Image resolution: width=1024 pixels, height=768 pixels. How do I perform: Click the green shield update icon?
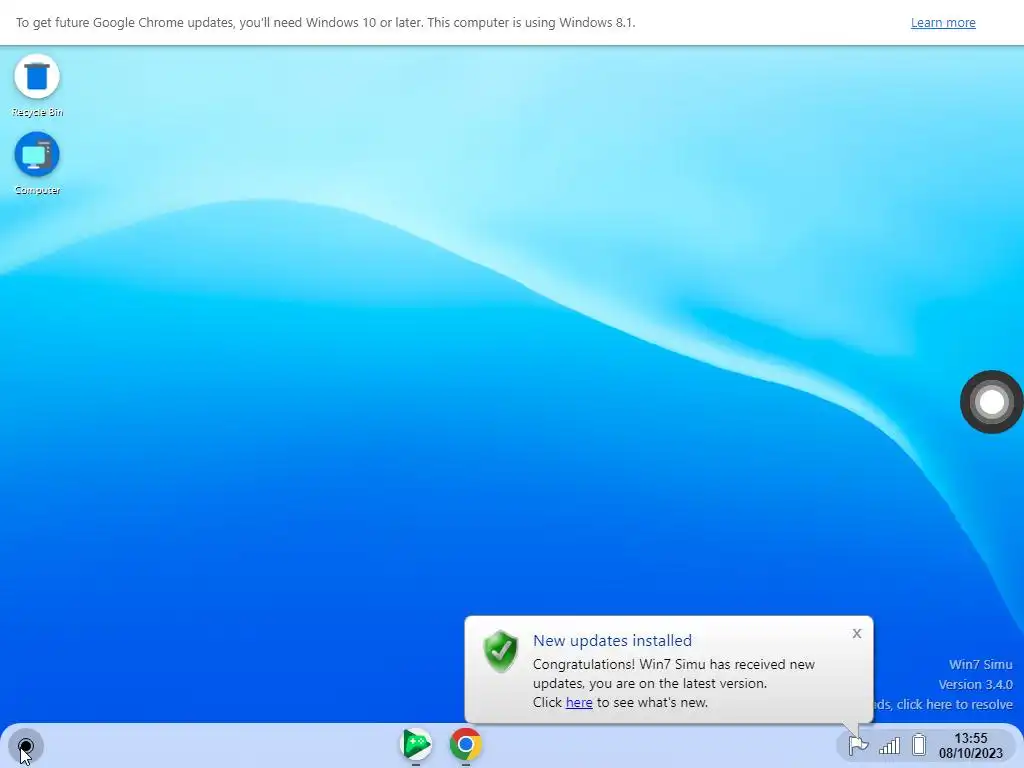(x=501, y=651)
